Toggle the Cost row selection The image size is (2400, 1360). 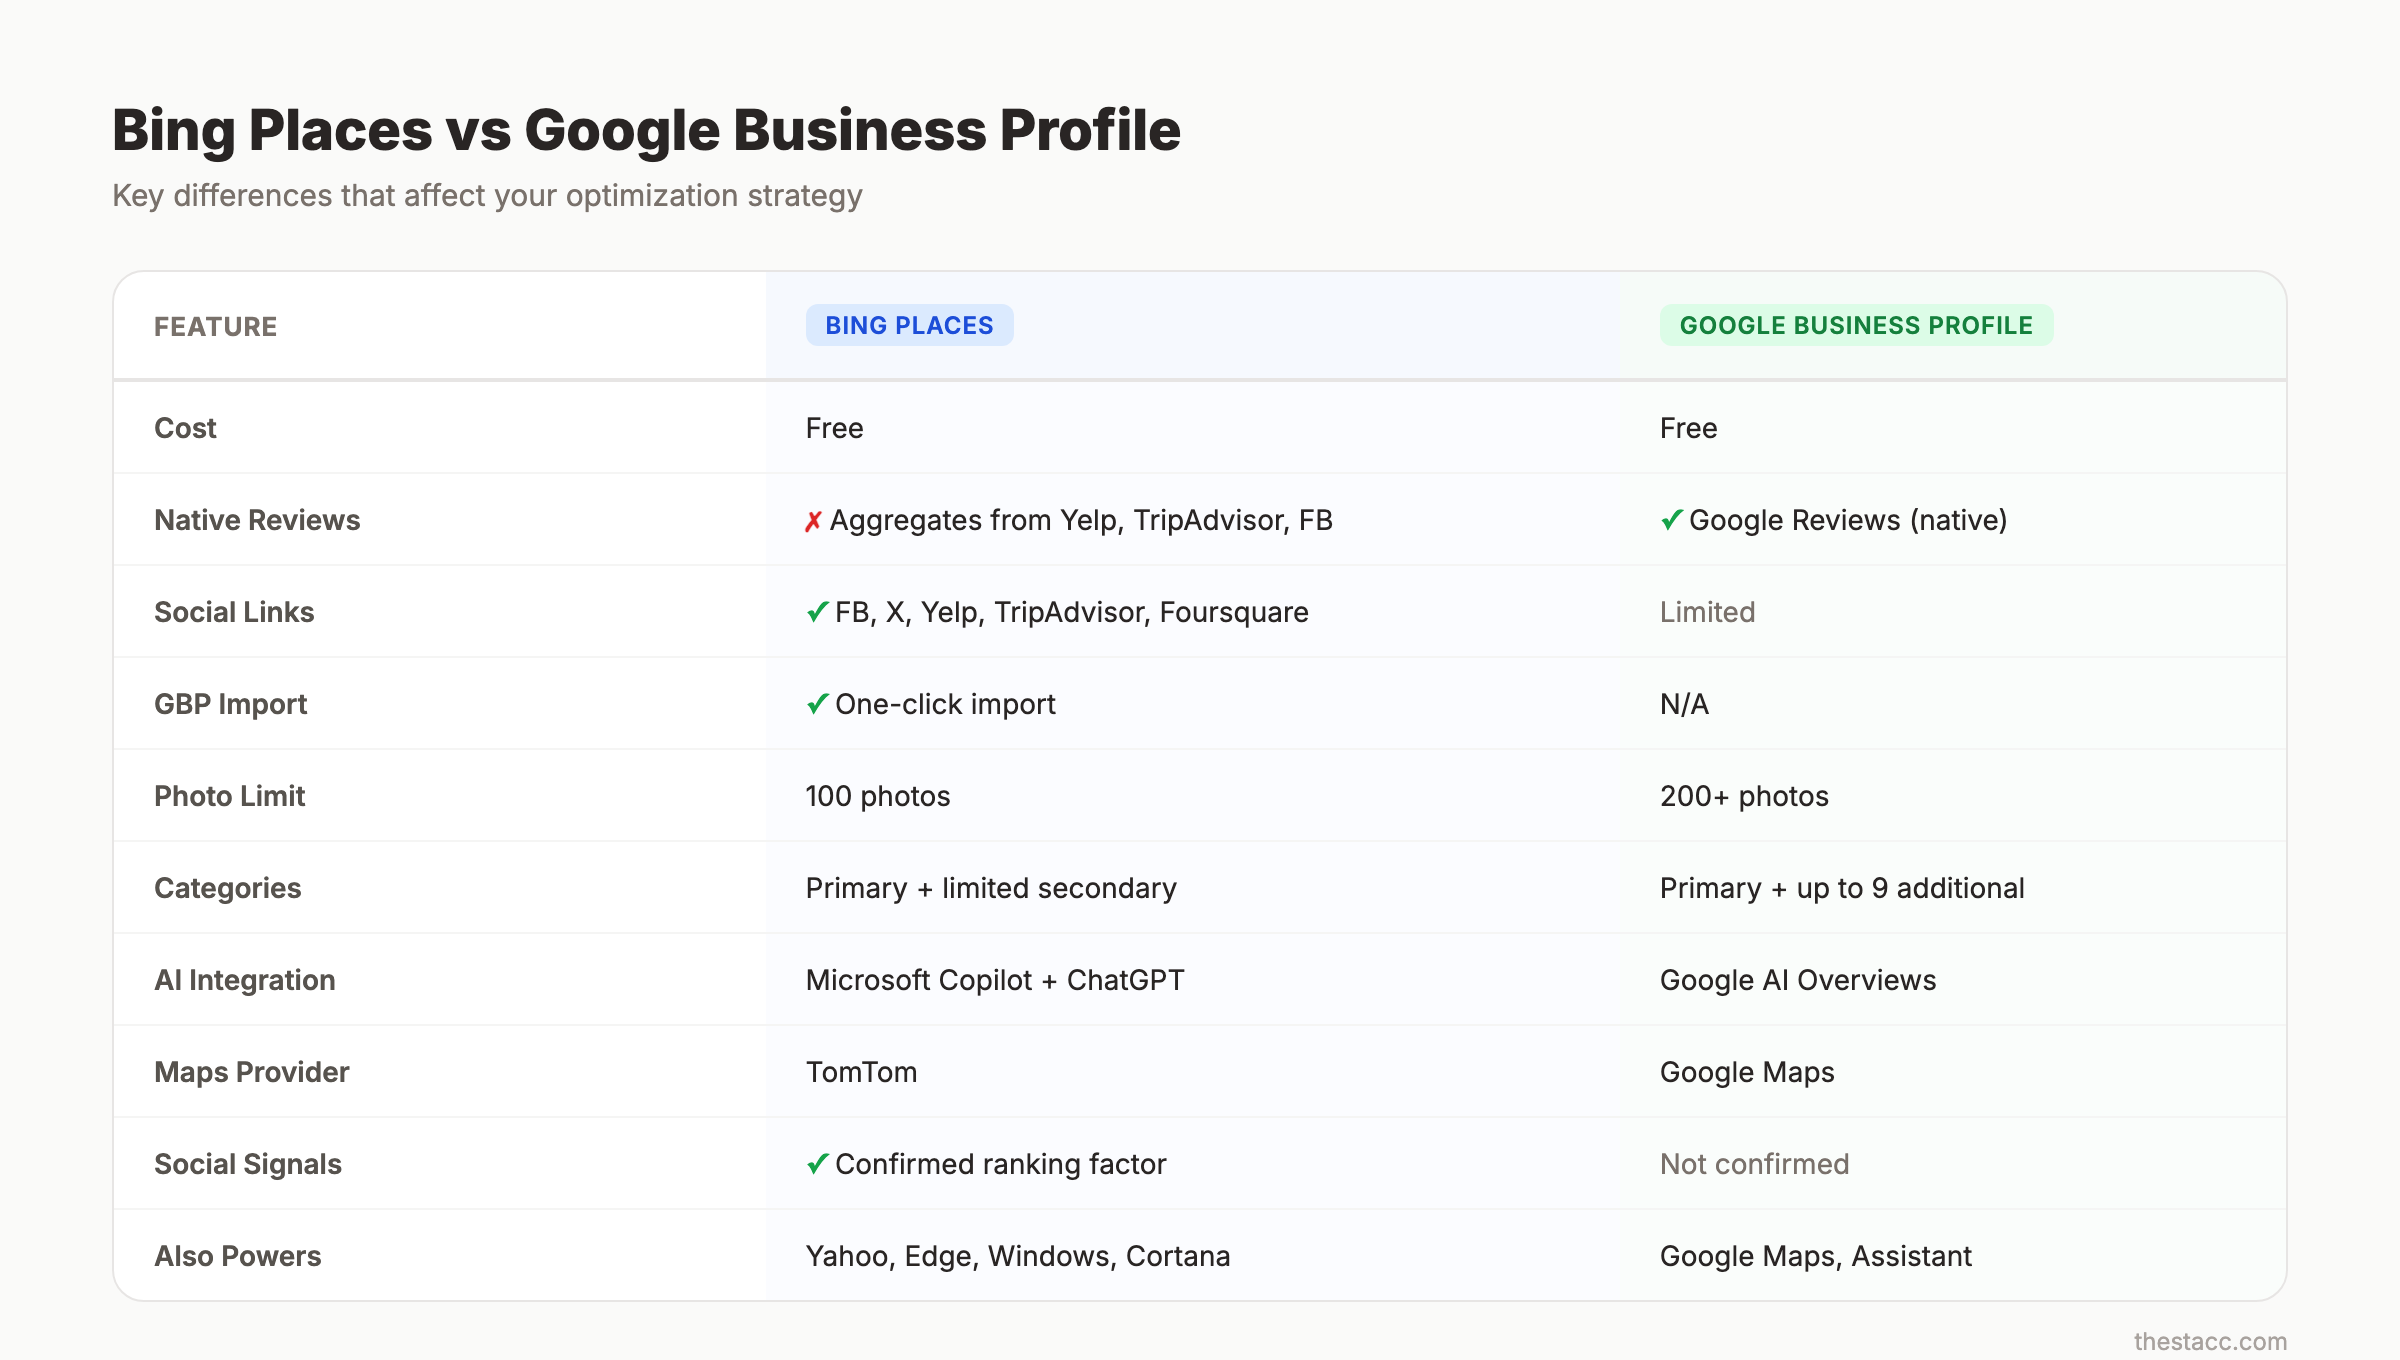(185, 428)
